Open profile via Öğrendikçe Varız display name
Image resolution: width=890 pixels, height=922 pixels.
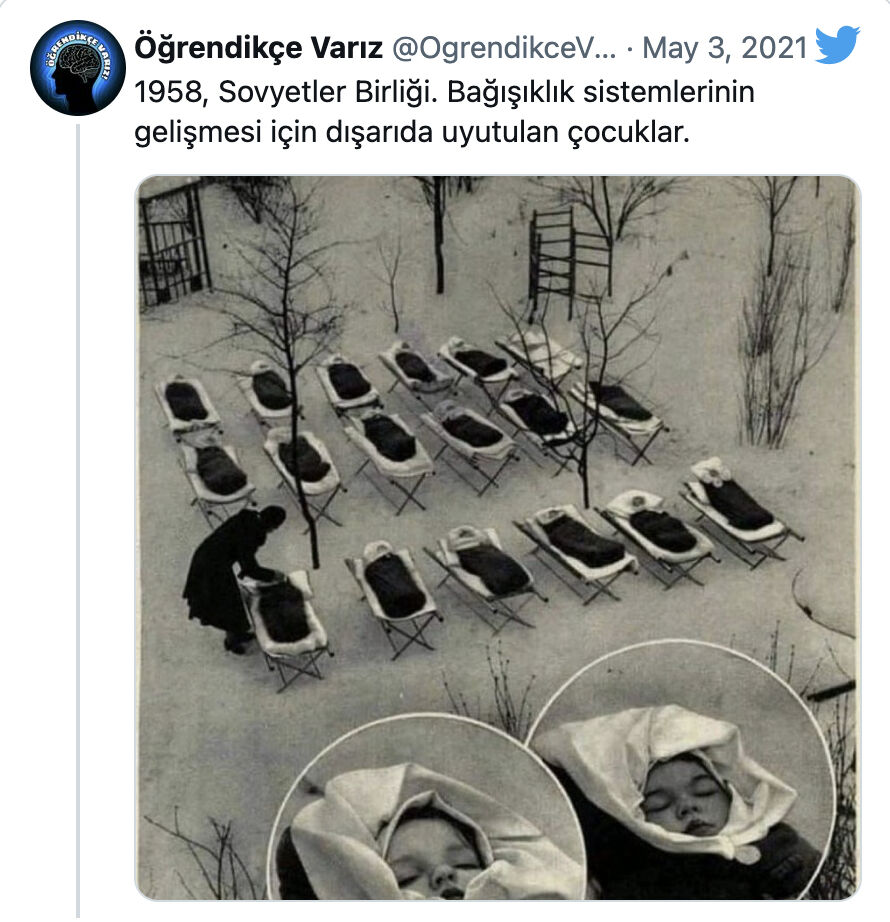259,48
